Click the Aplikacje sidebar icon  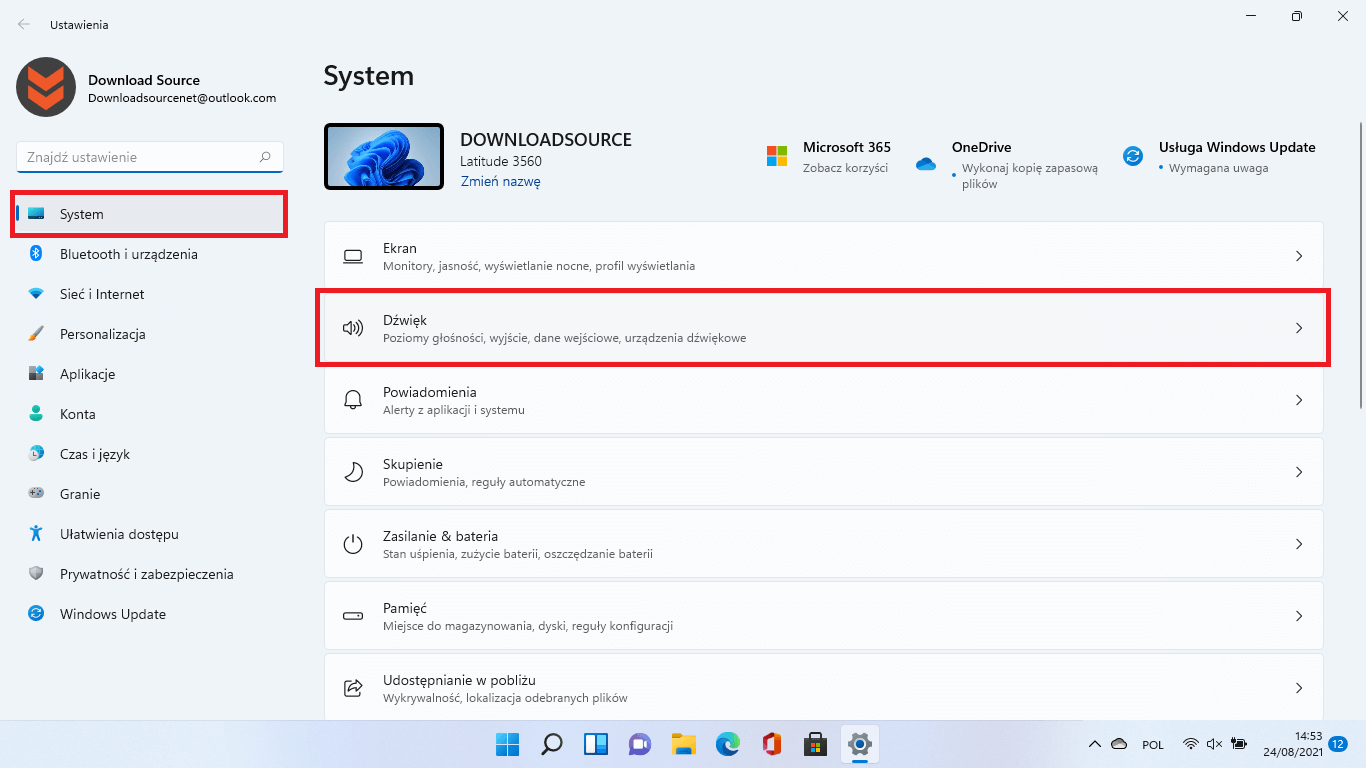pyautogui.click(x=36, y=374)
